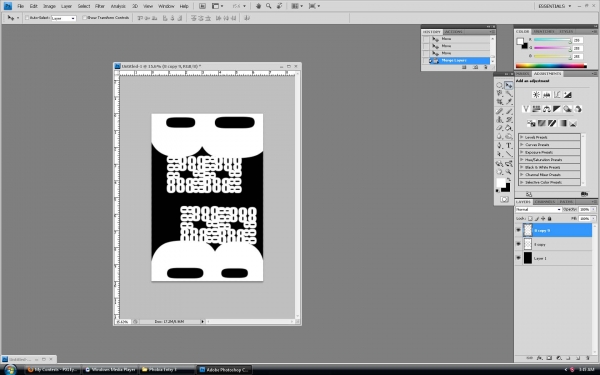Select the Zoom tool in toolbox

pyautogui.click(x=509, y=171)
